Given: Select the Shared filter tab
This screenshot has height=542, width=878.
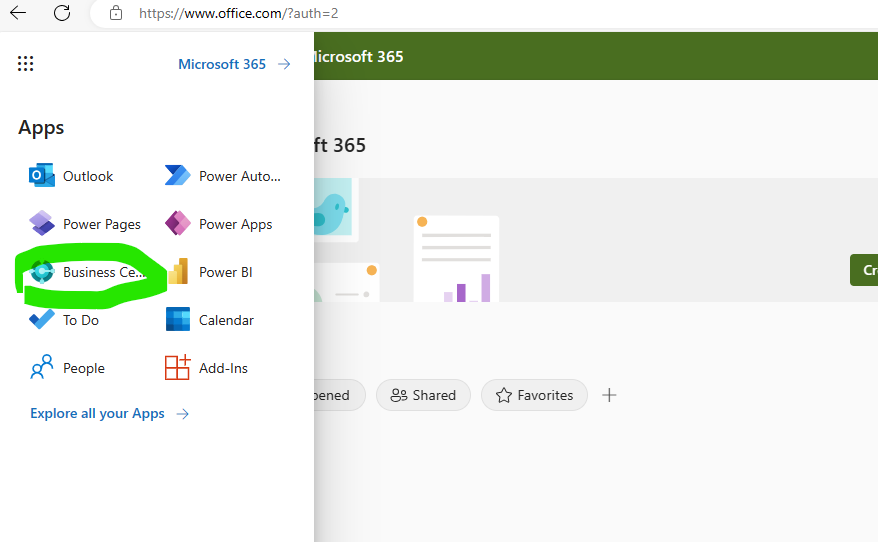Looking at the screenshot, I should coord(423,395).
